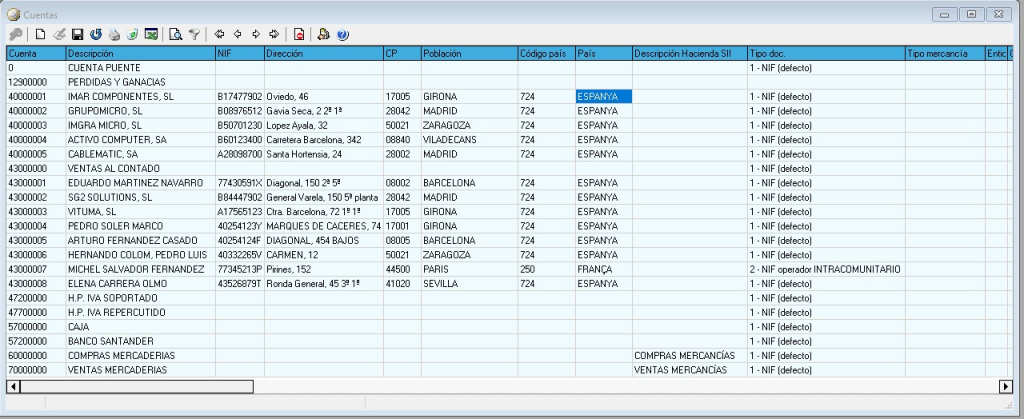This screenshot has height=419, width=1024.
Task: Print the accounts list
Action: click(114, 35)
